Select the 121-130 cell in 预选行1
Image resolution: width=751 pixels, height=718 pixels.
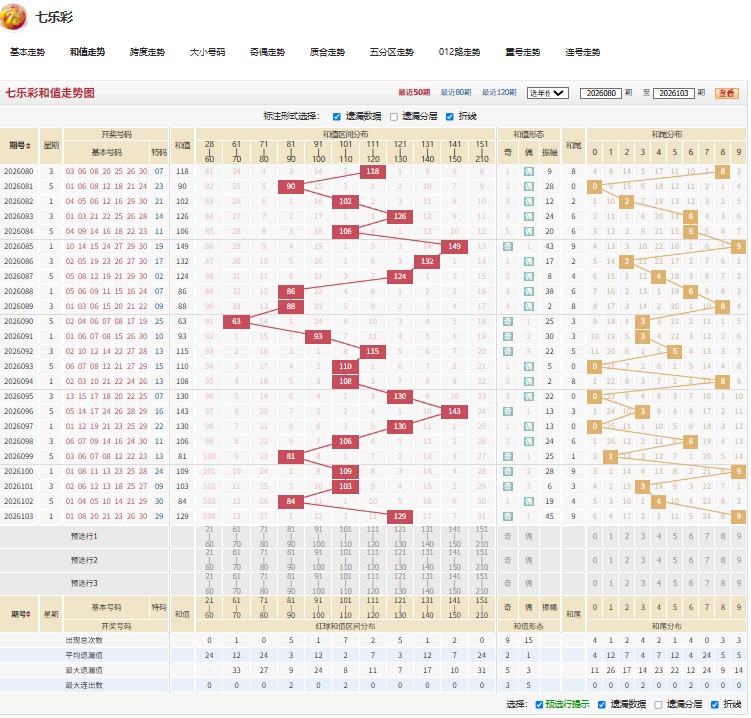400,536
